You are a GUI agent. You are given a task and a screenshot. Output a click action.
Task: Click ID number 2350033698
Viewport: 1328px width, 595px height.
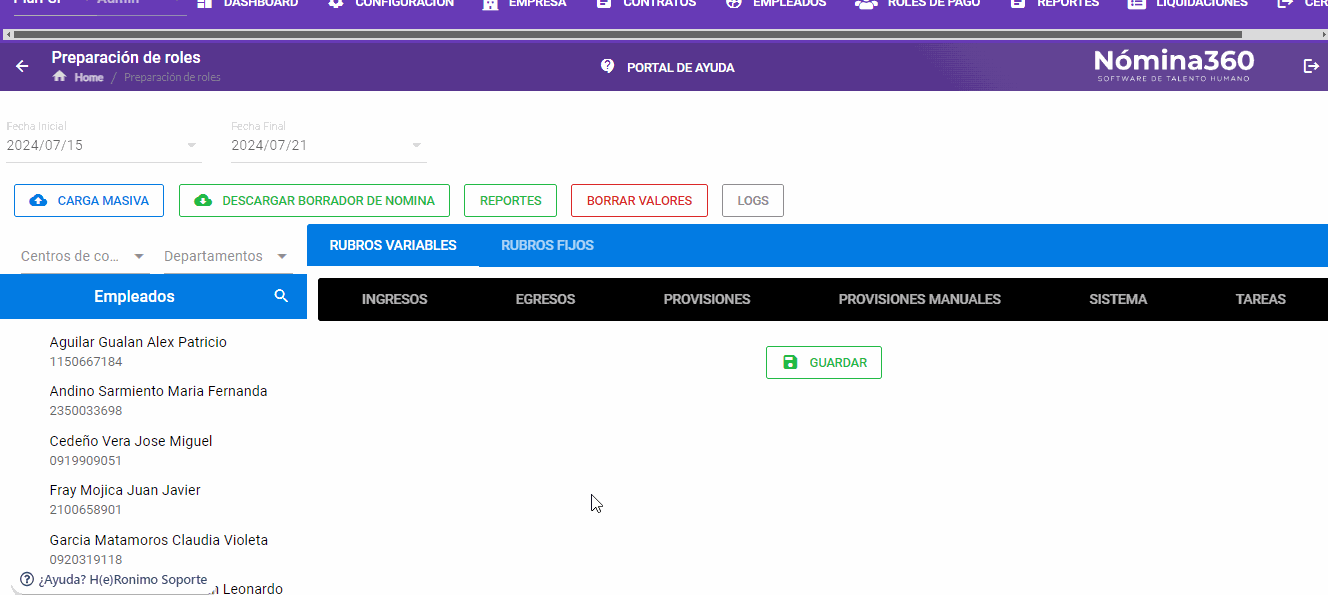point(86,410)
